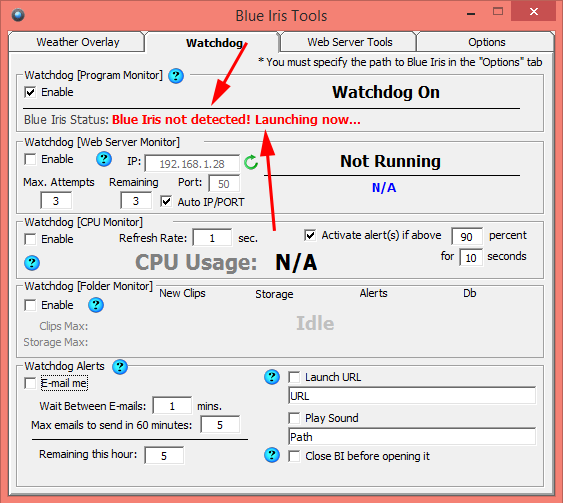Click the Max emails per hour field
Viewport: 563px width, 503px height.
220,425
